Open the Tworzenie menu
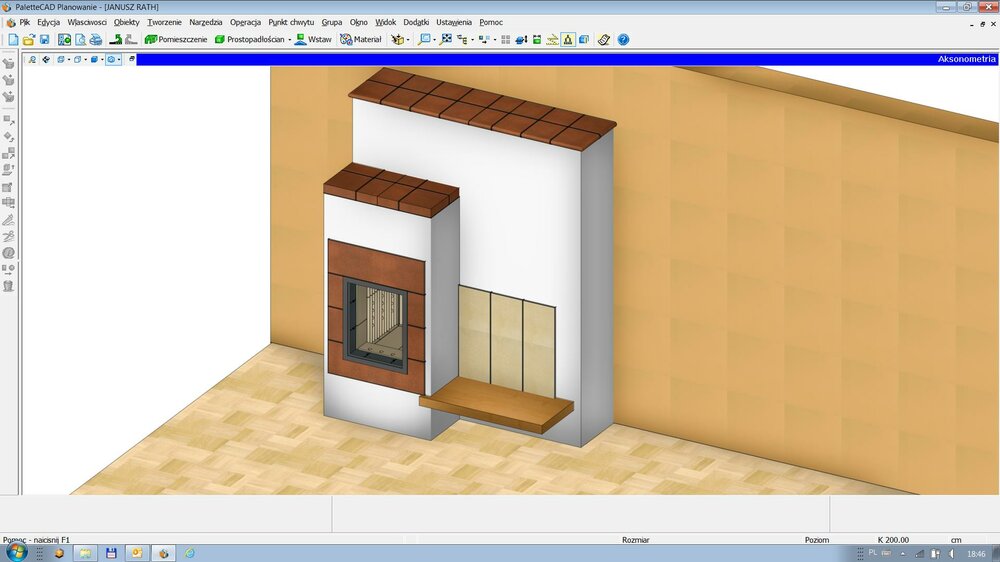The width and height of the screenshot is (1000, 562). [x=164, y=22]
